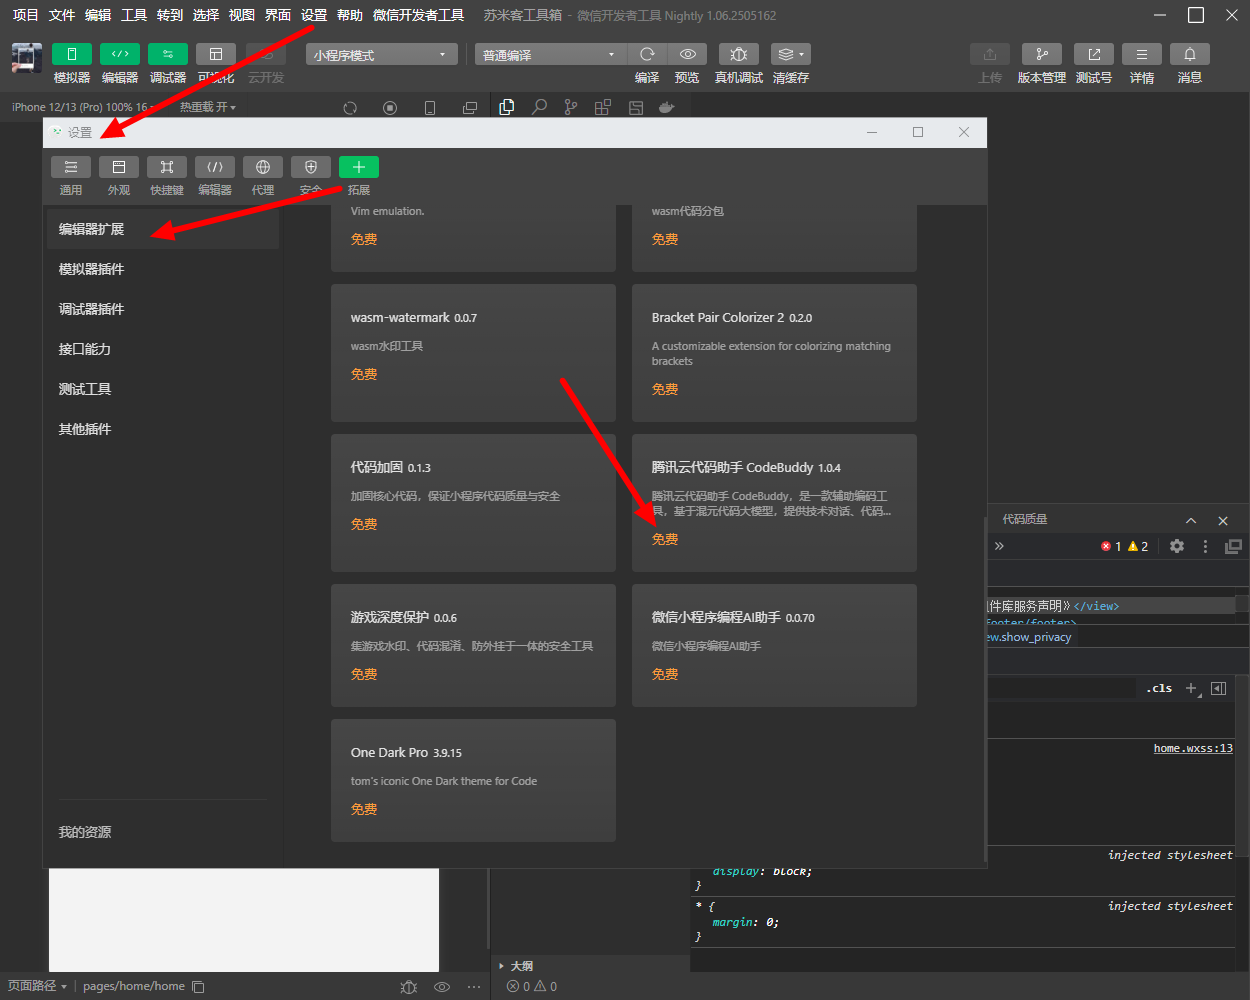Open the 编辑器 tab in settings window

(215, 167)
